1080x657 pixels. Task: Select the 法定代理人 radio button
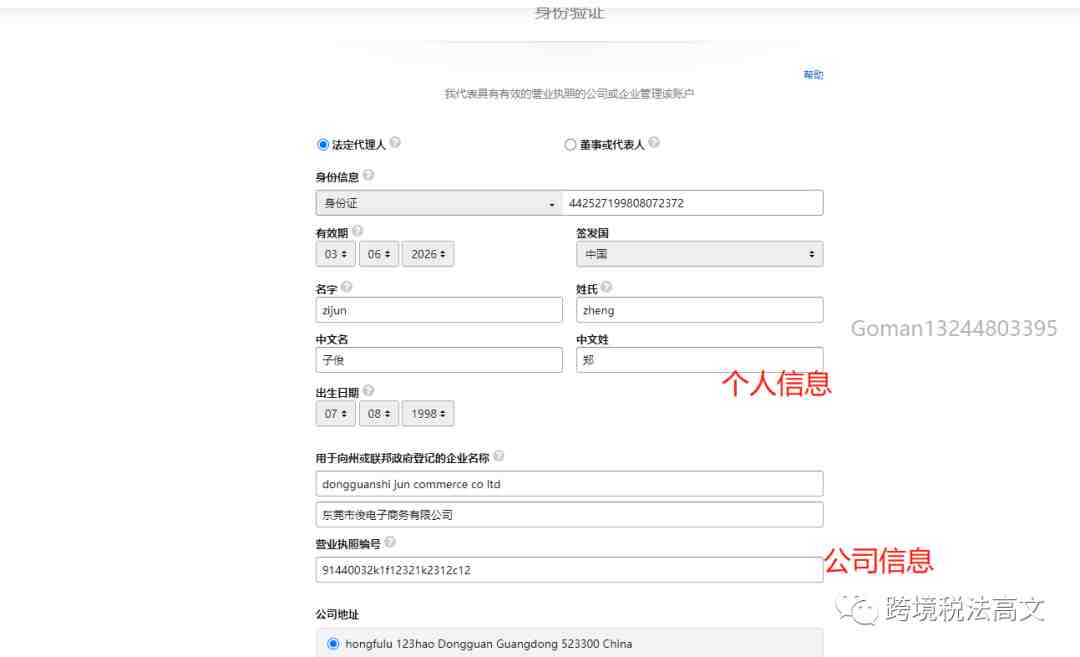(x=322, y=145)
